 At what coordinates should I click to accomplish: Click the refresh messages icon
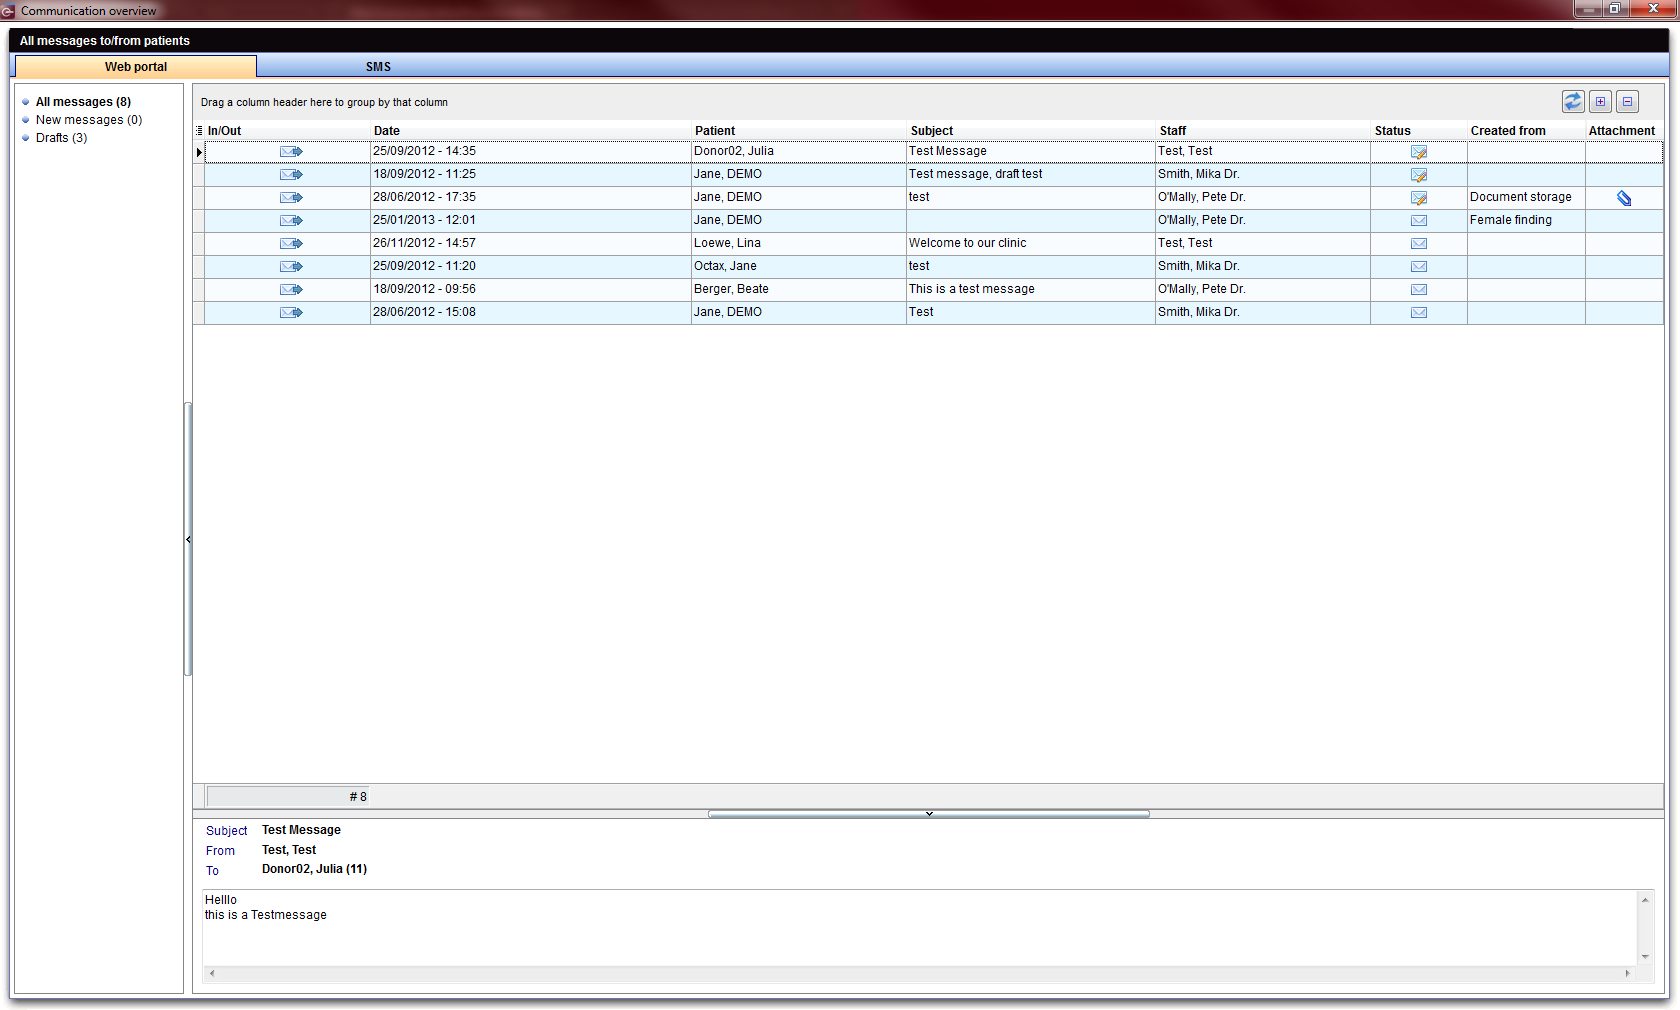1573,101
